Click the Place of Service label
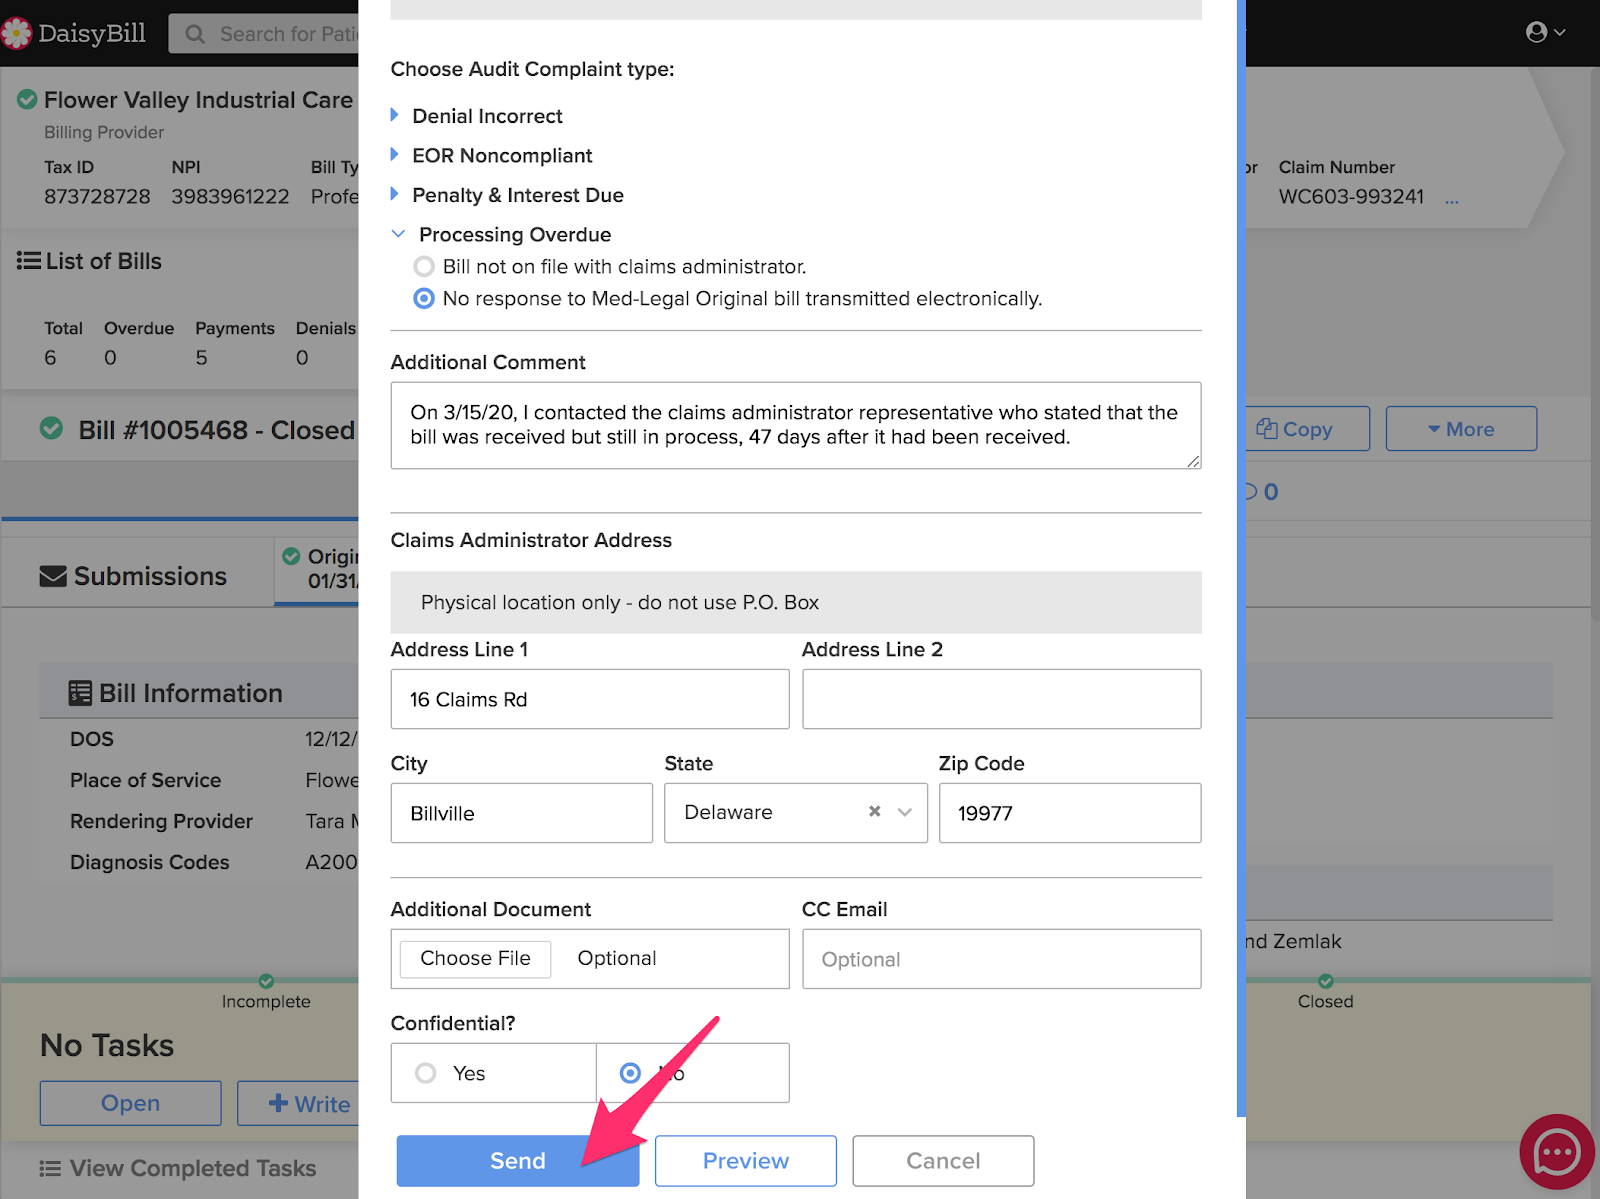Screen dimensions: 1600x1199 point(146,780)
